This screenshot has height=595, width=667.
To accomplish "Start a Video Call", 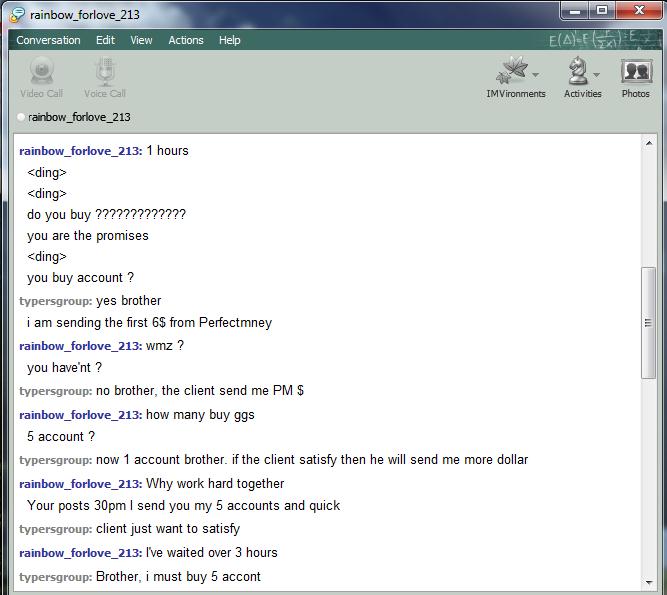I will coord(41,77).
